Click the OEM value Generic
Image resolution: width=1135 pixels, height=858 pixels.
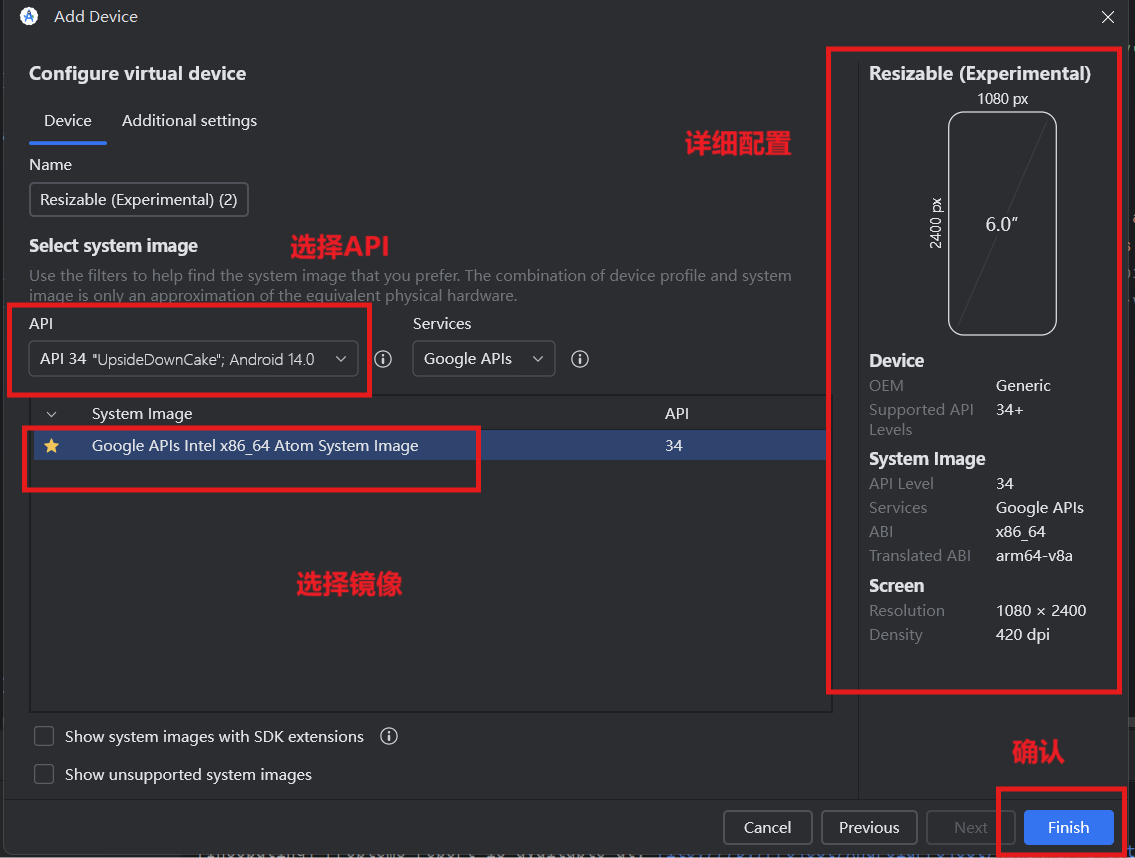1023,386
